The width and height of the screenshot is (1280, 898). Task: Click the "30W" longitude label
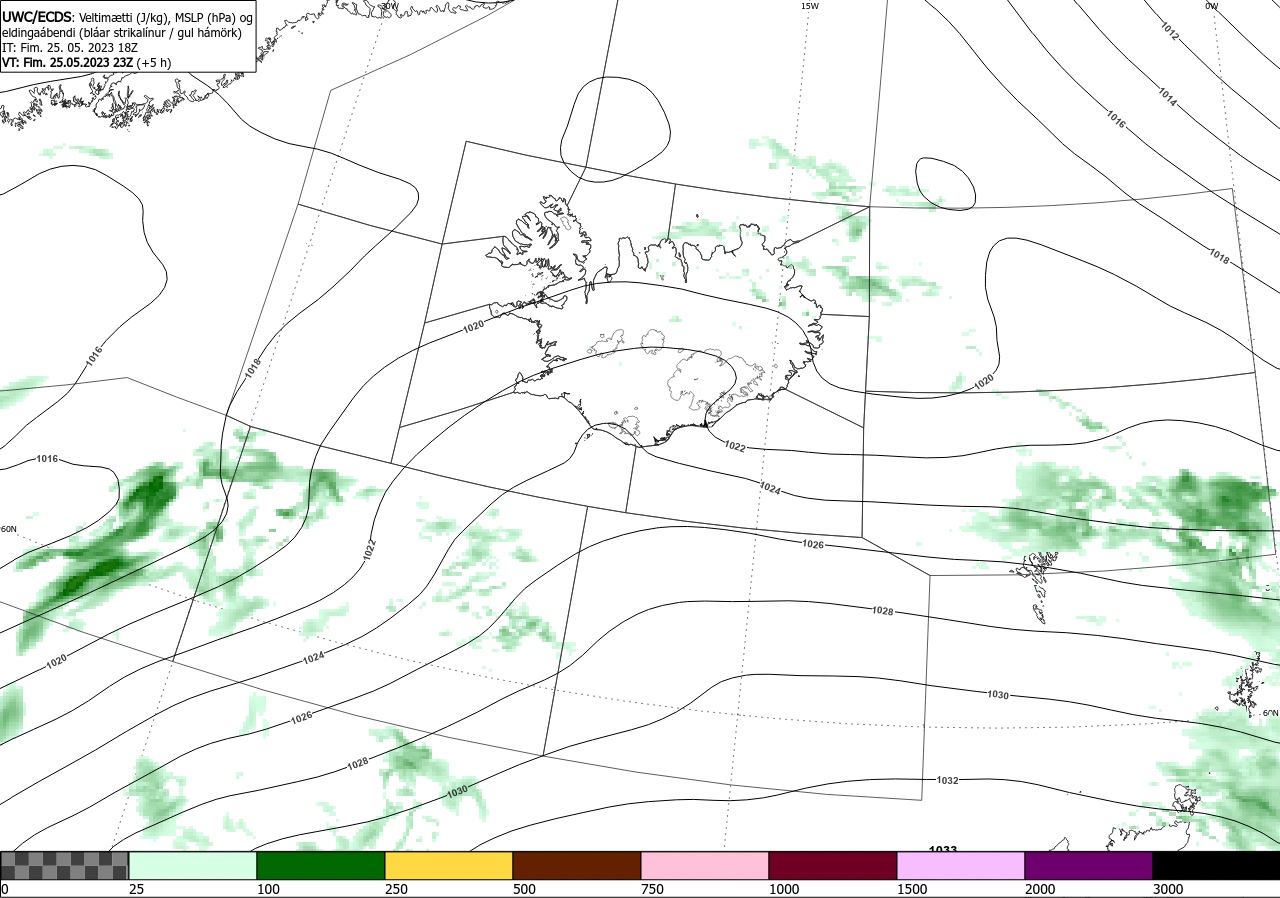tap(390, 6)
